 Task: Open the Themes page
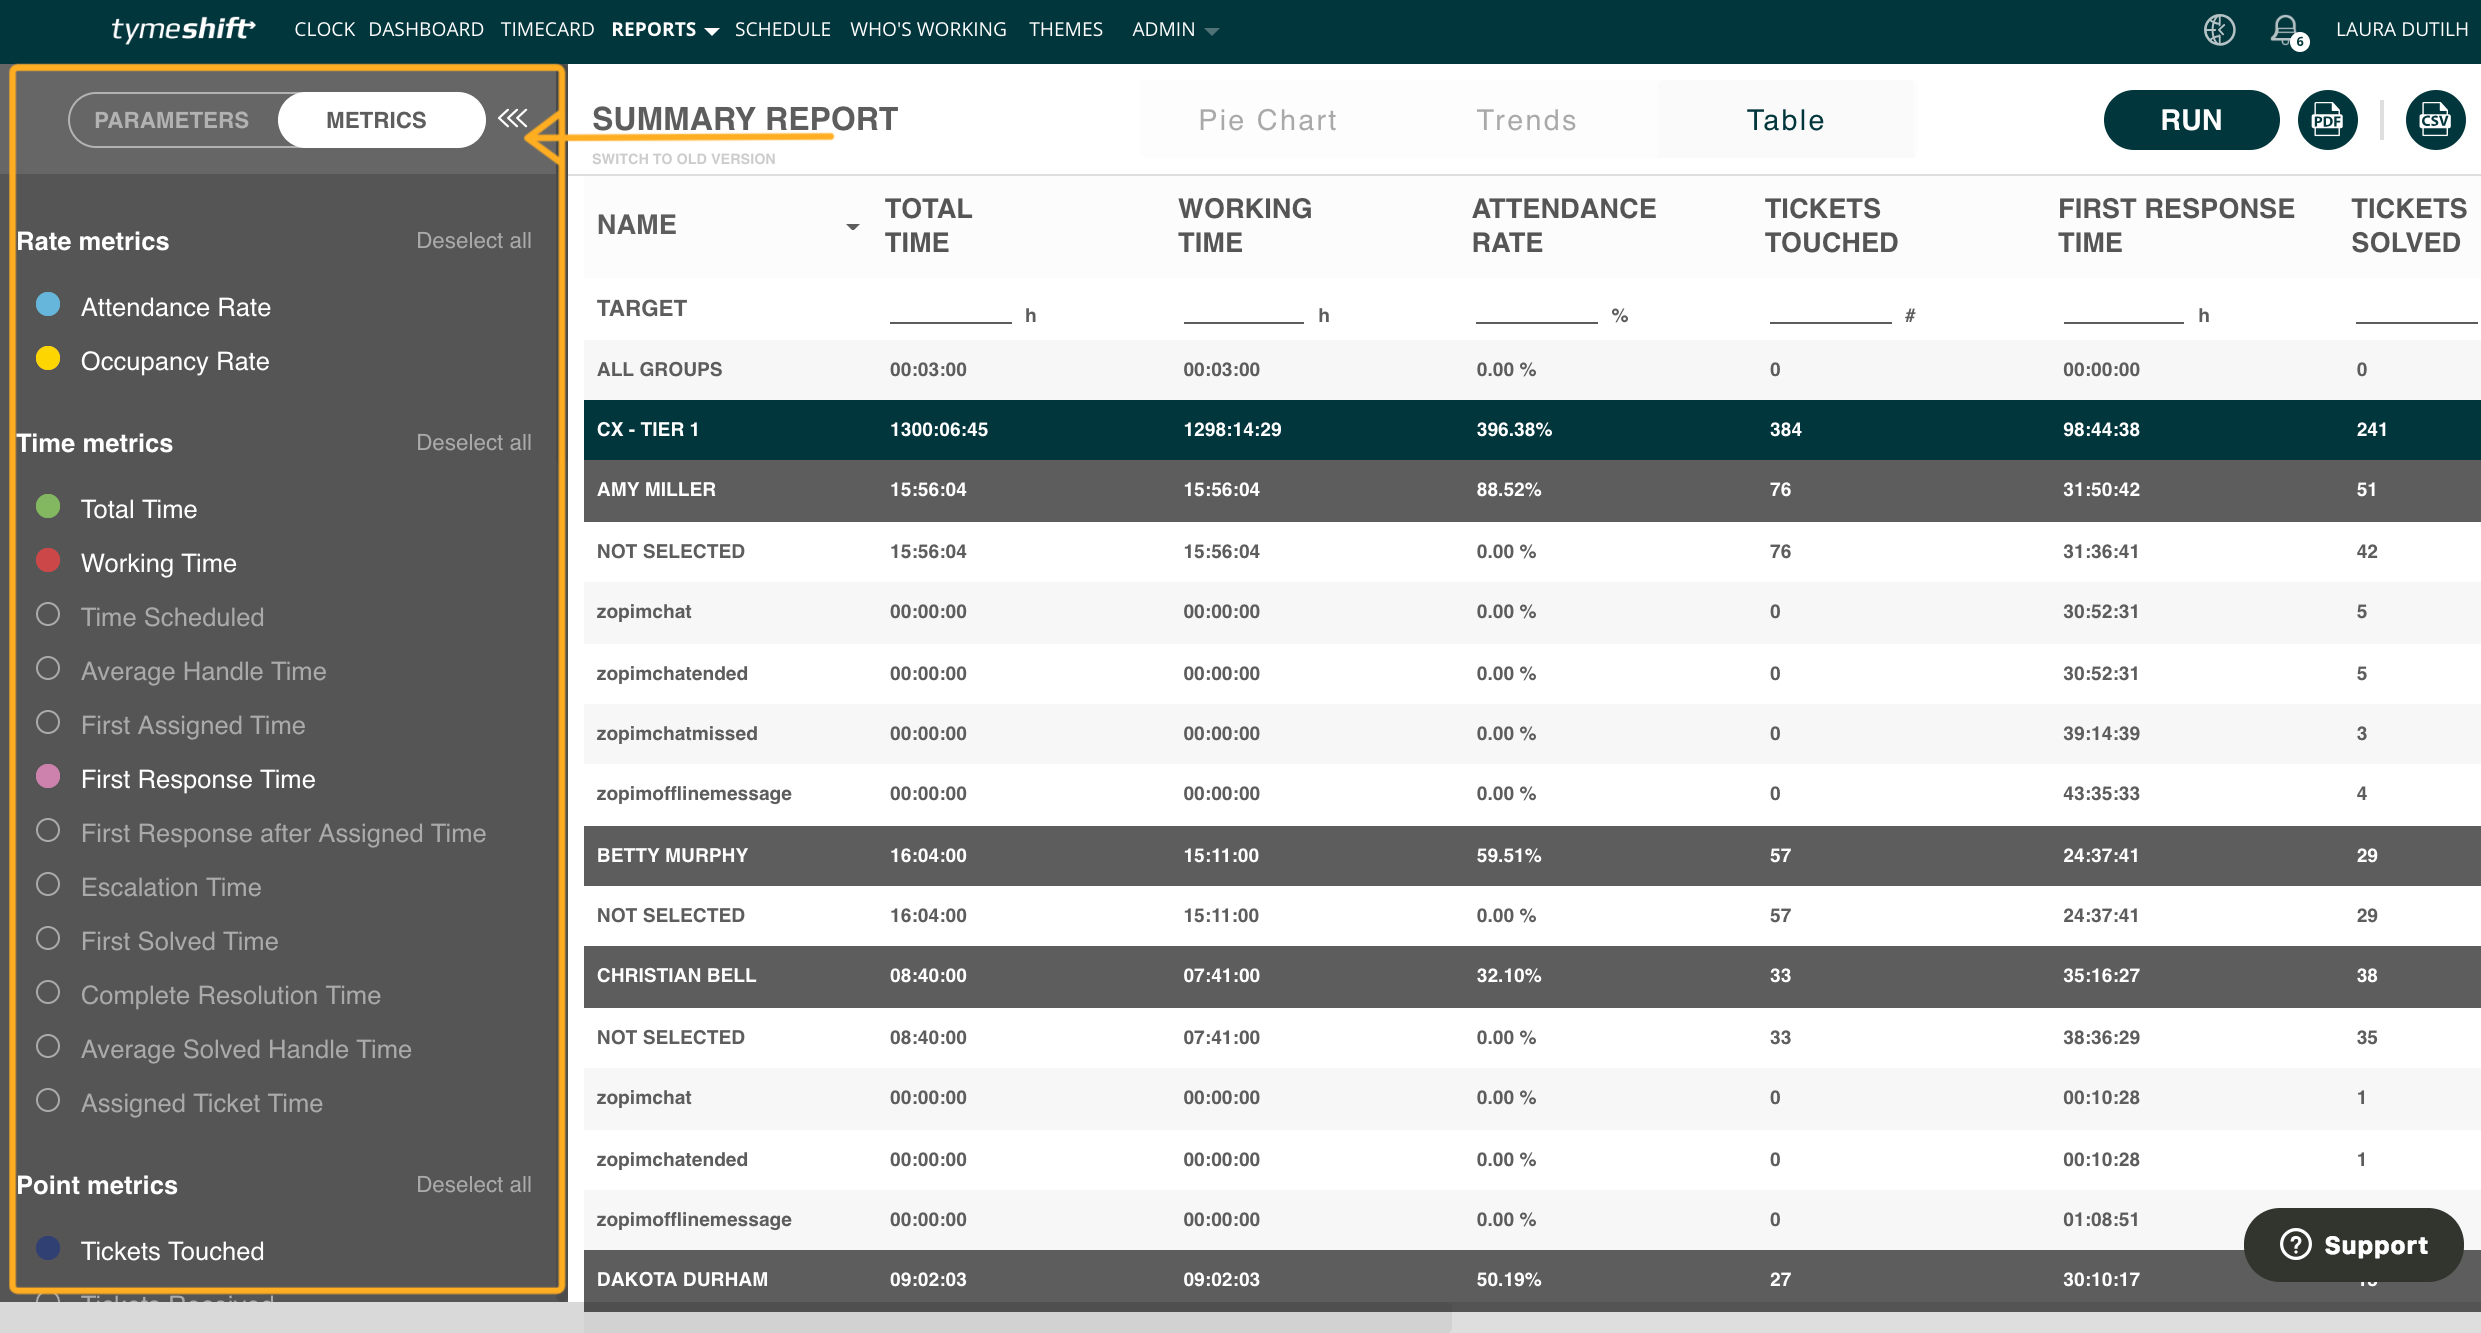1066,30
